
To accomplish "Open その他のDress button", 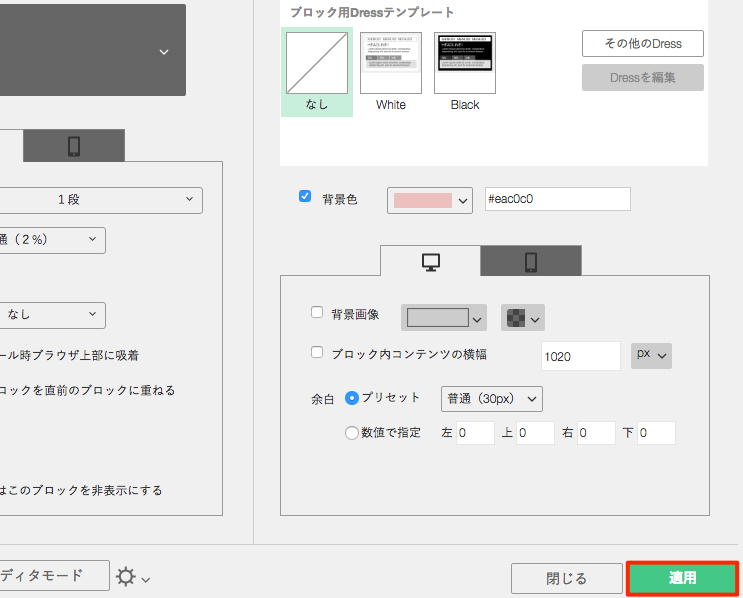I will [x=643, y=44].
